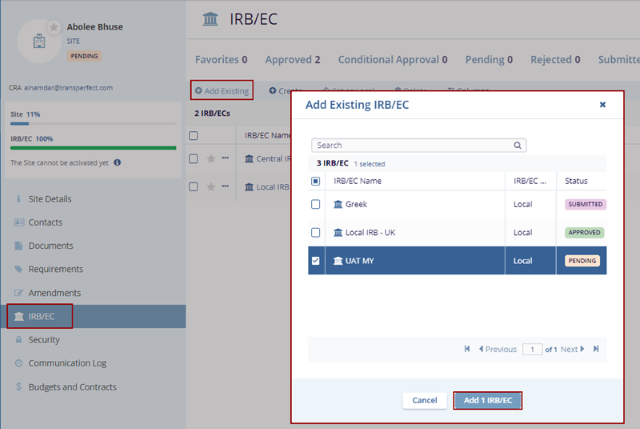This screenshot has width=640, height=429.
Task: Click the bank icon next to Greek
Action: (x=338, y=204)
